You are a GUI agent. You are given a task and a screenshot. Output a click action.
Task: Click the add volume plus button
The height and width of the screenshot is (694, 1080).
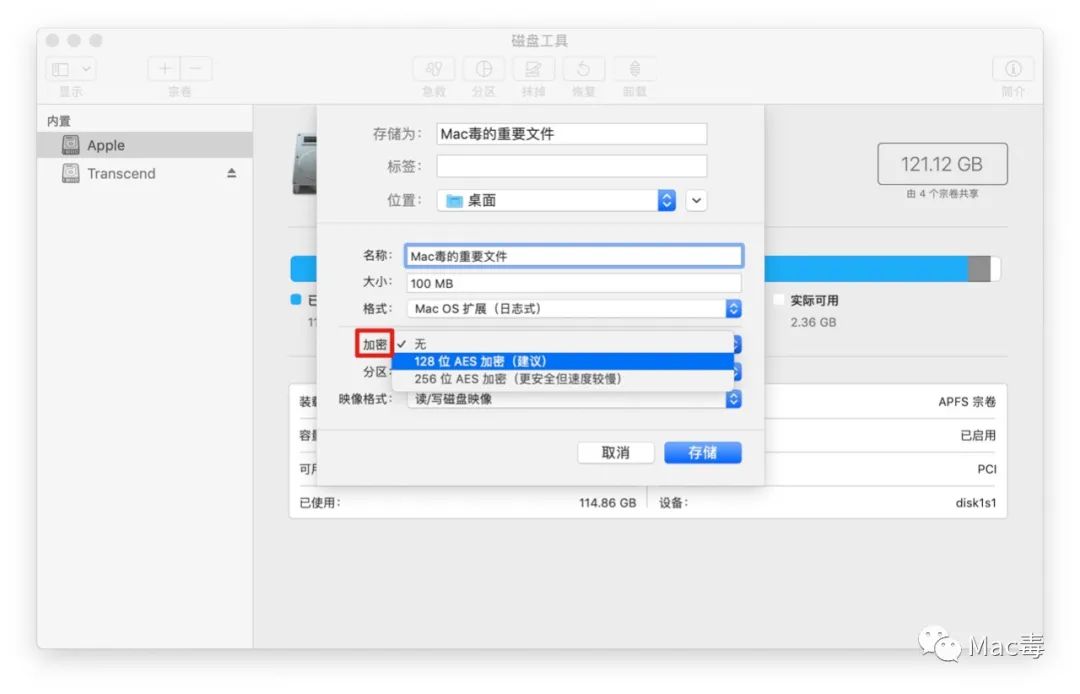pos(165,69)
